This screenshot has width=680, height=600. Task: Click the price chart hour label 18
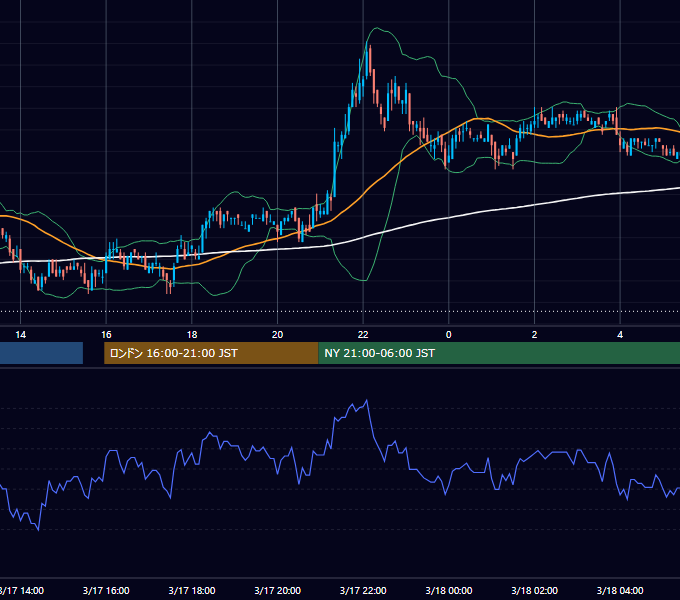[x=192, y=335]
